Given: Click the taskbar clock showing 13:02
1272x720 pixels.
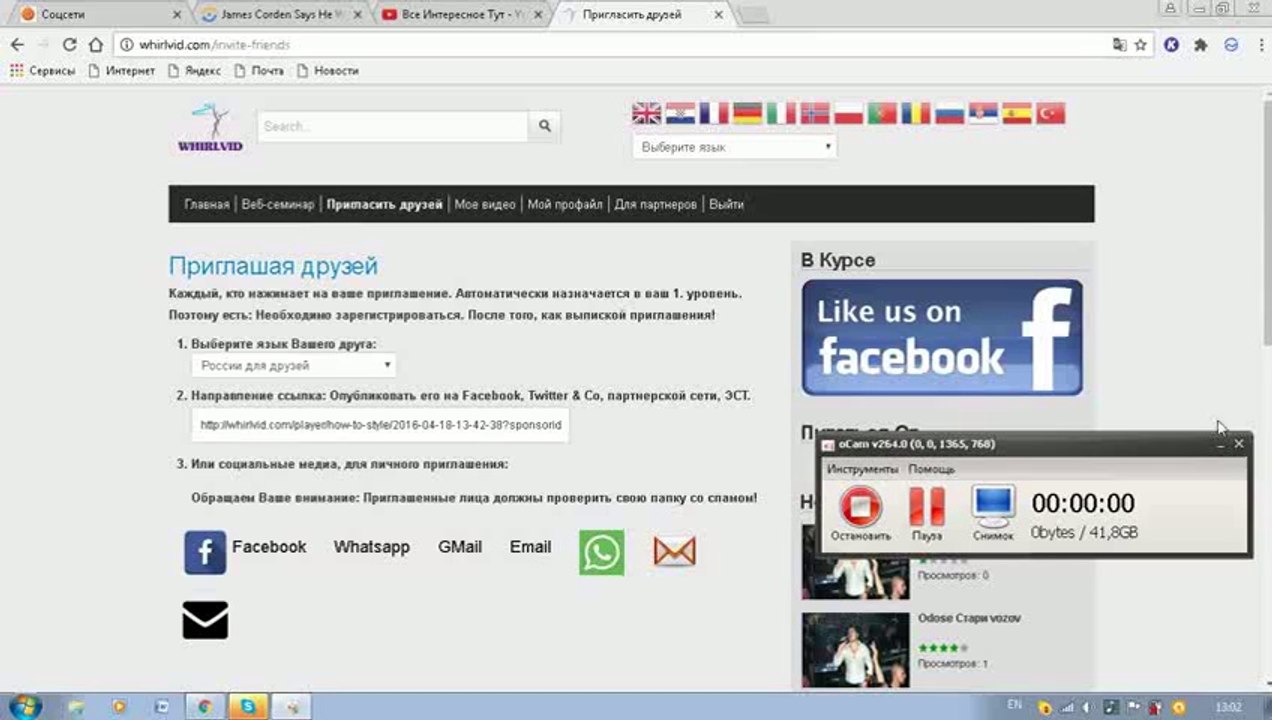Looking at the screenshot, I should 1228,707.
